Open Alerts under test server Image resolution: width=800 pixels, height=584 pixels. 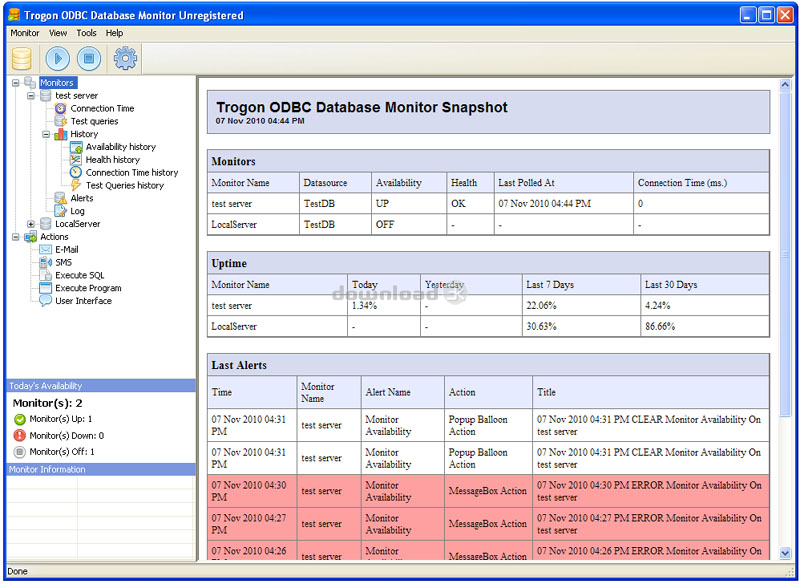82,198
